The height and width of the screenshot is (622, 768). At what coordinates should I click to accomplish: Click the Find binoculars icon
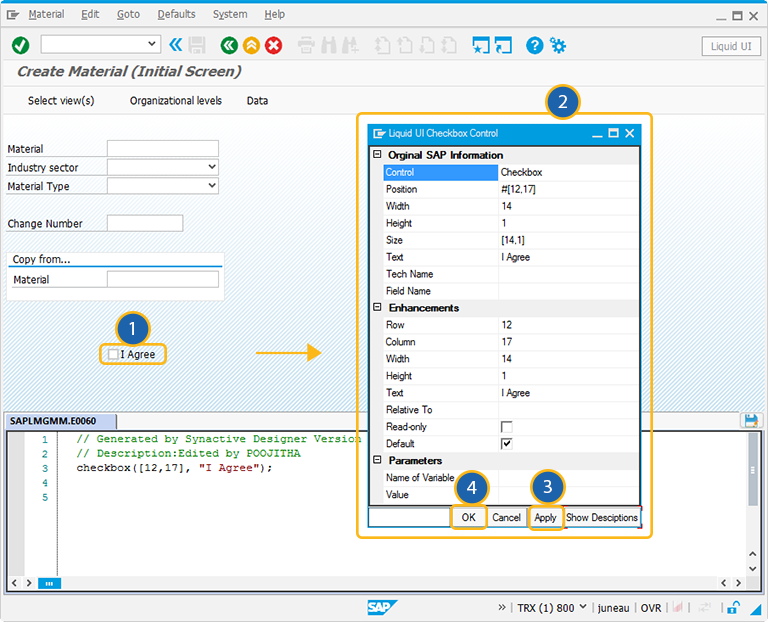(x=329, y=46)
